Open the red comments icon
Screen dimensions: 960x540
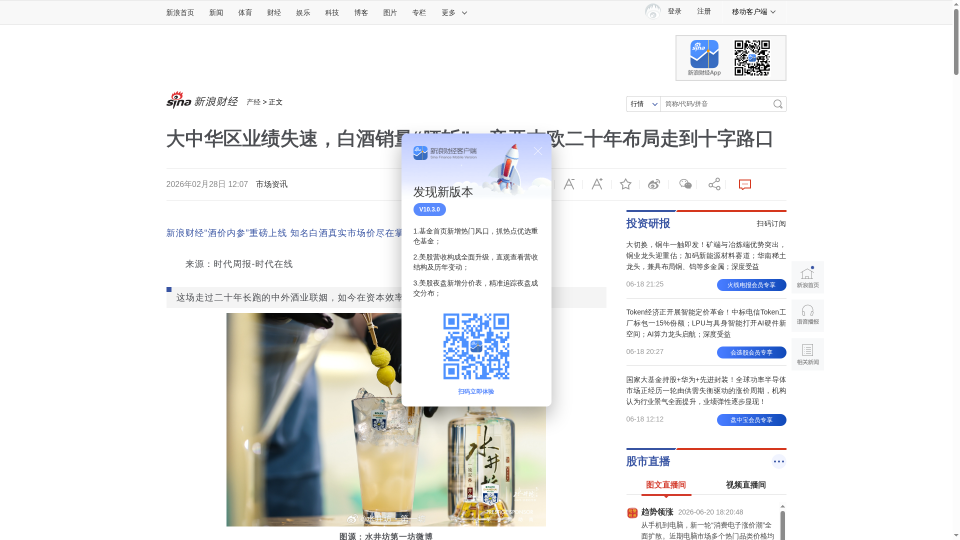(744, 184)
